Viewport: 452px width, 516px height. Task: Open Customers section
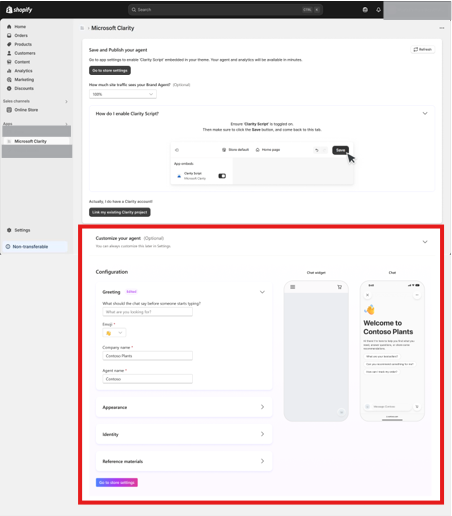point(25,53)
